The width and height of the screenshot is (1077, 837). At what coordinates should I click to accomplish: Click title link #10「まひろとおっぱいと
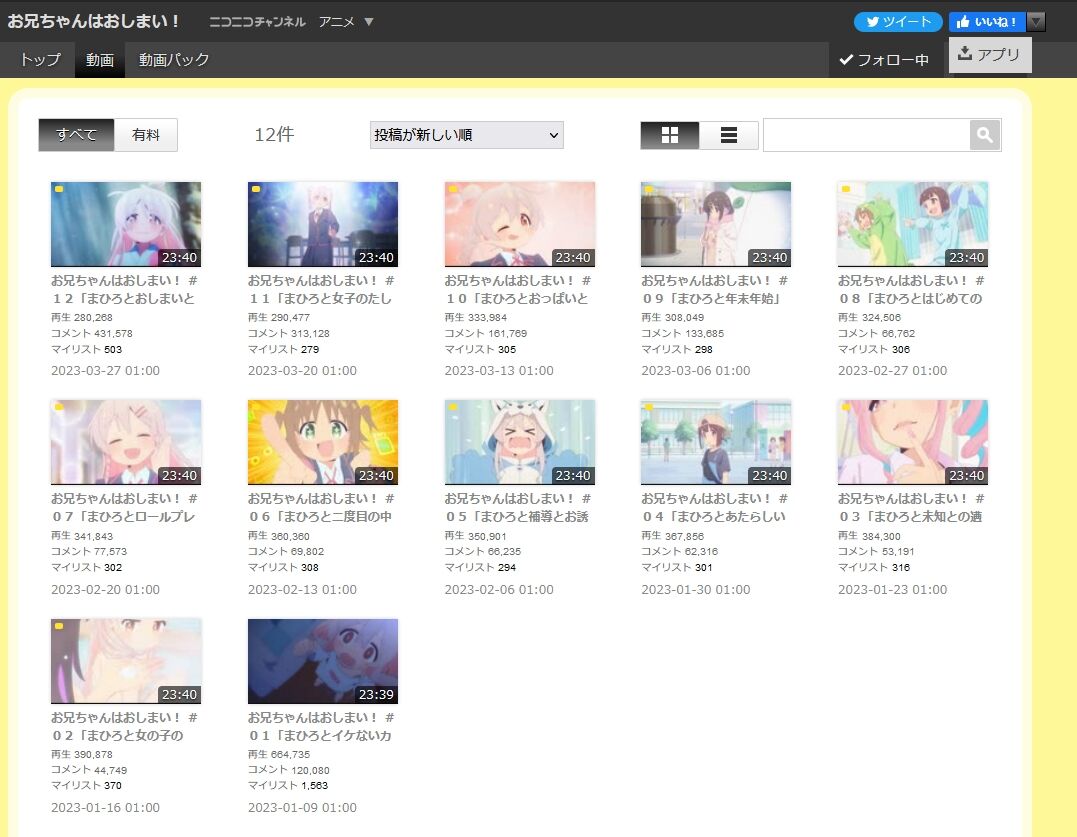[x=517, y=290]
